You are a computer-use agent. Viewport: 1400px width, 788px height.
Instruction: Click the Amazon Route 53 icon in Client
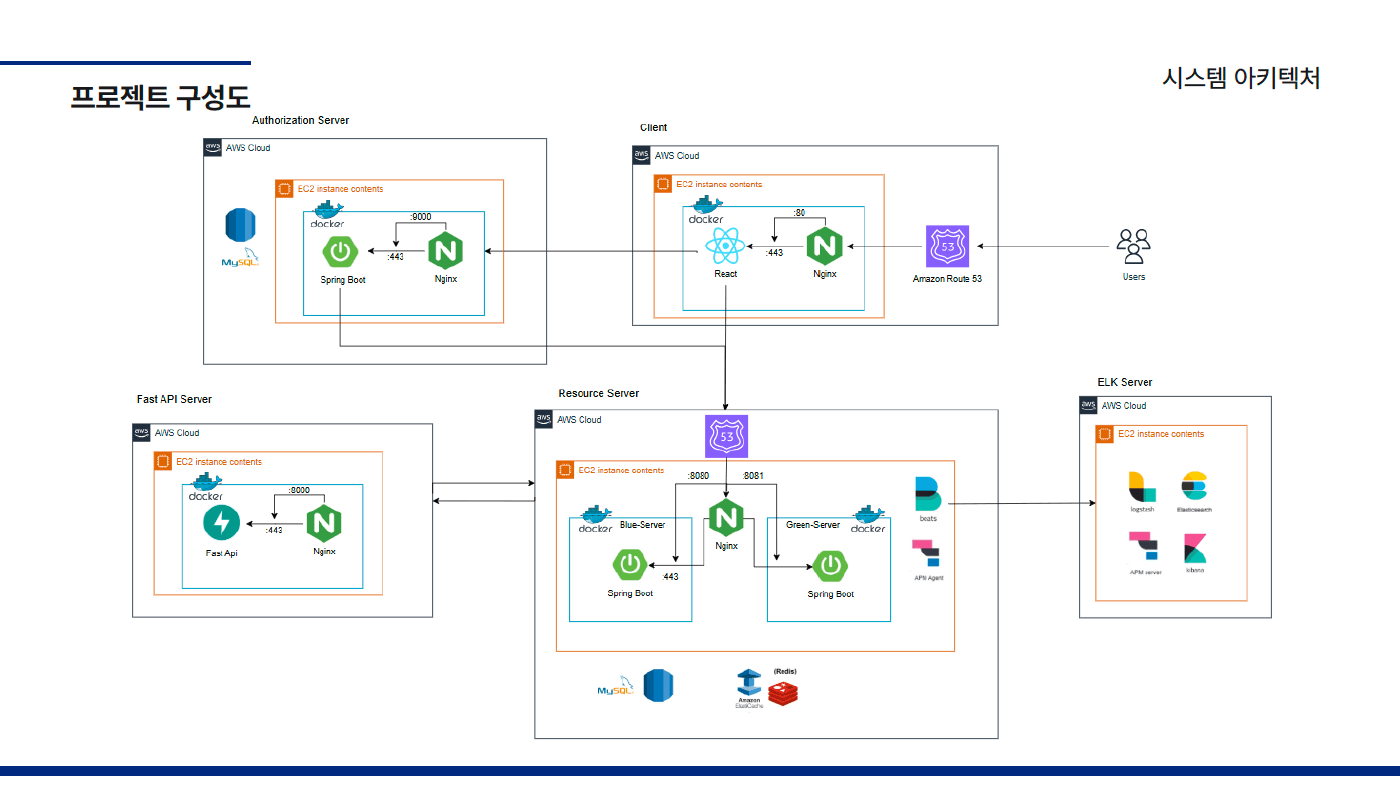(x=947, y=247)
